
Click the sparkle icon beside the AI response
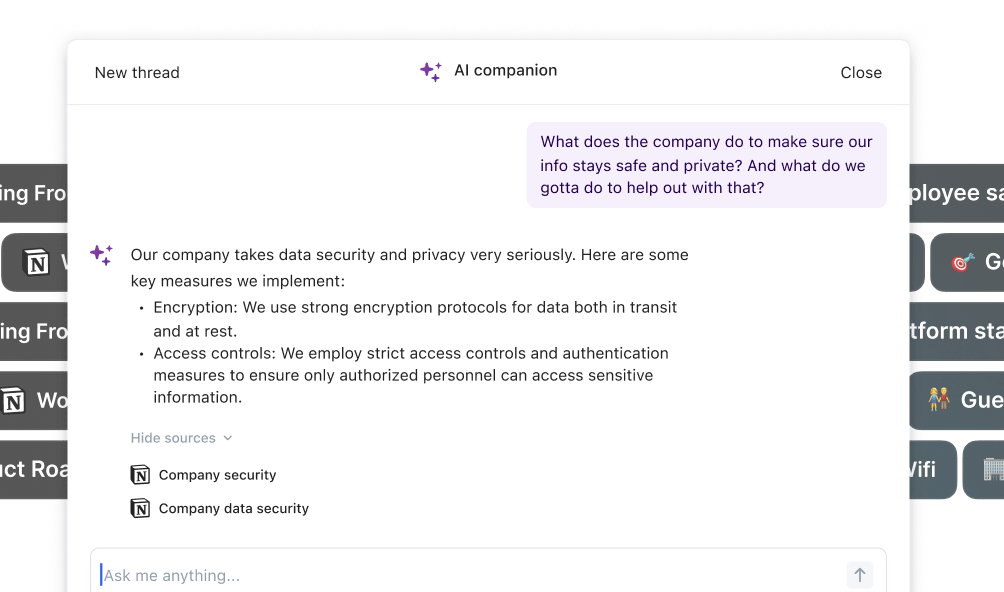pyautogui.click(x=101, y=255)
